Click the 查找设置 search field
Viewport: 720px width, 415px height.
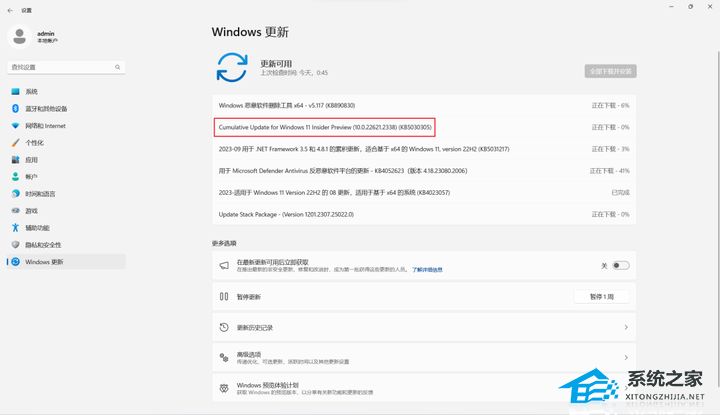[66, 67]
